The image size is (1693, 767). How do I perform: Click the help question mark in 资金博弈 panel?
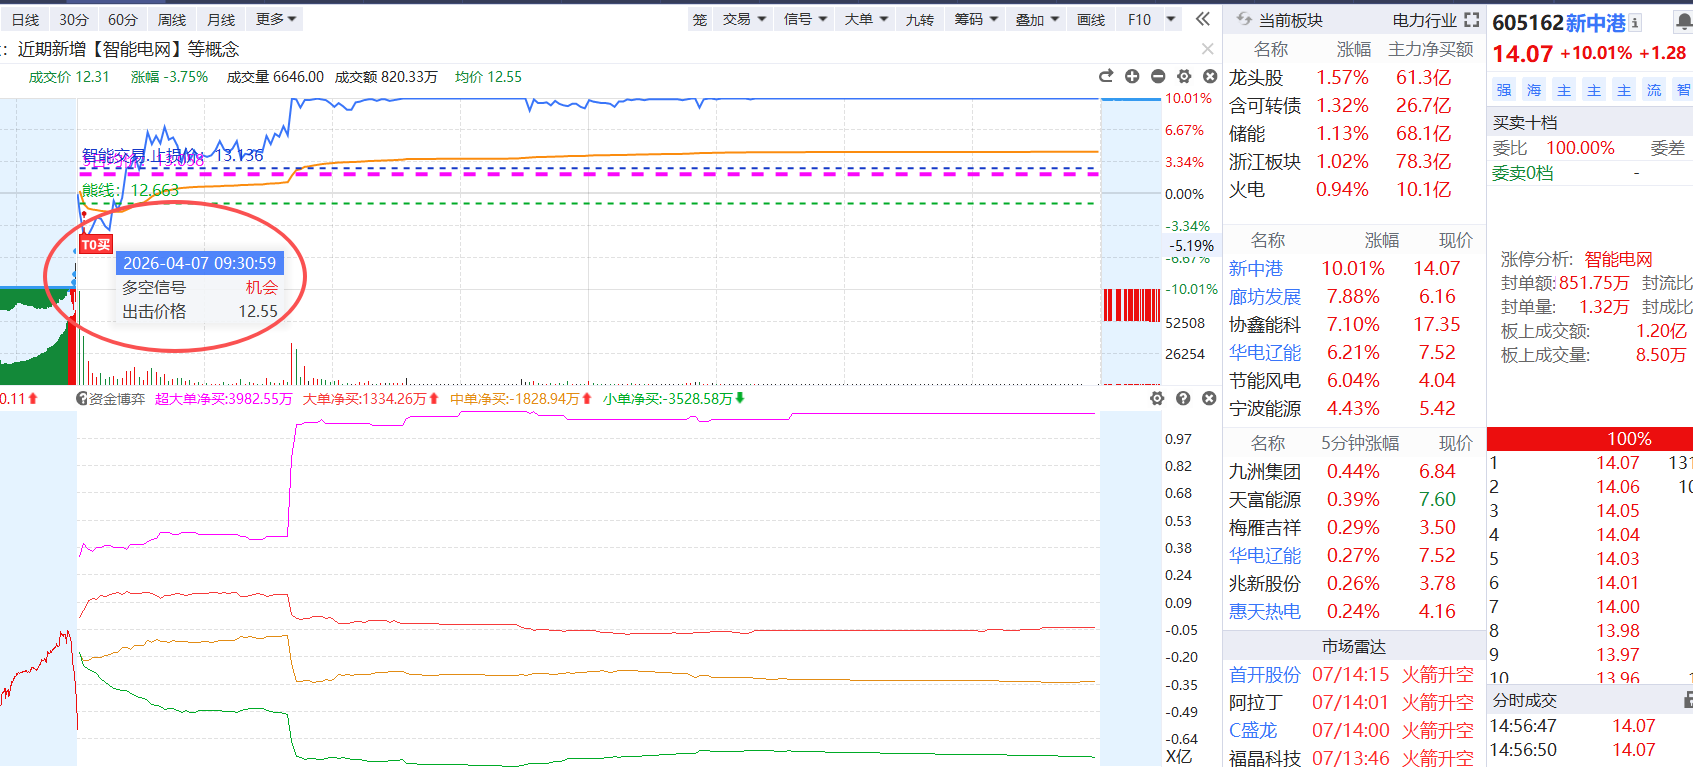(1183, 399)
